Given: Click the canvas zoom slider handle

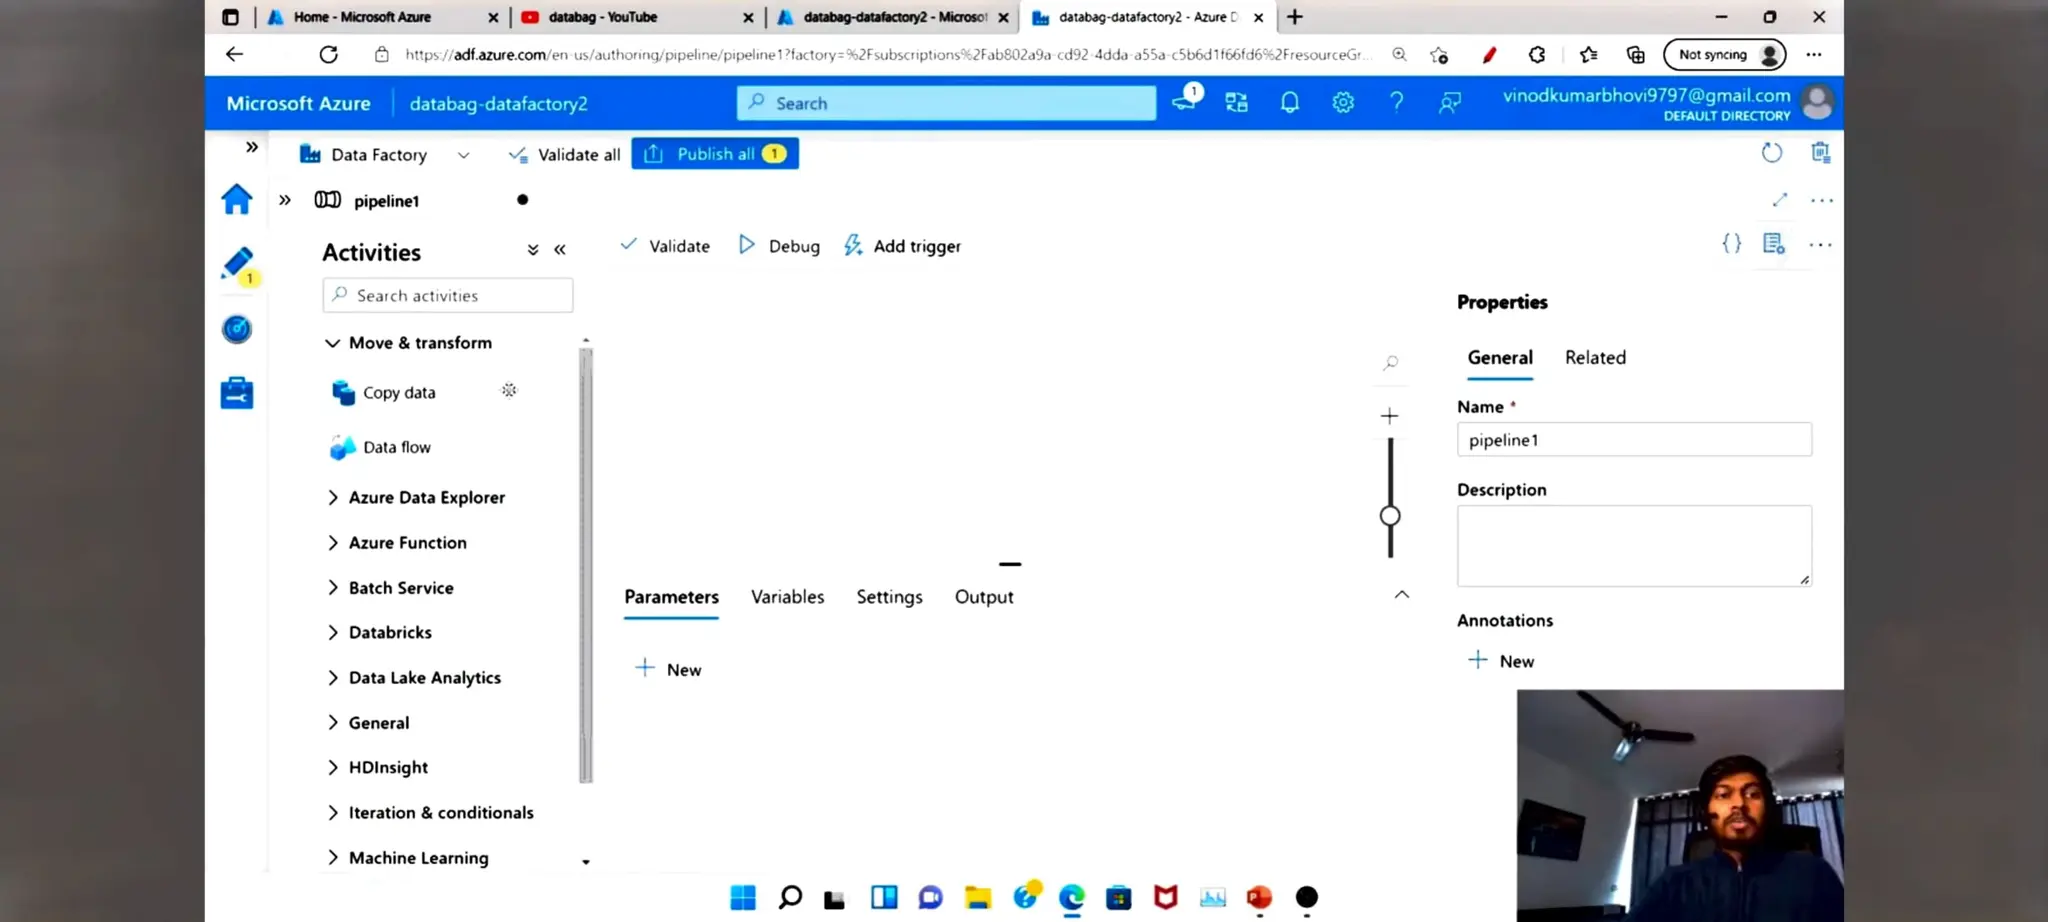Looking at the screenshot, I should 1390,516.
